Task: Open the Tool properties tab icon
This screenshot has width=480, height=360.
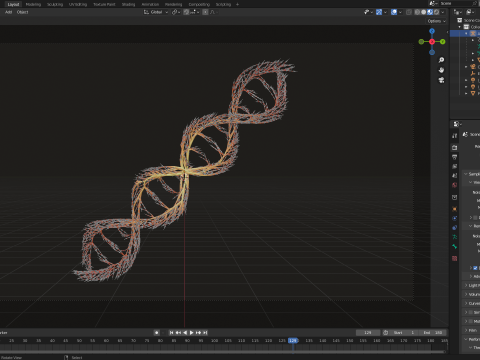Action: [455, 136]
